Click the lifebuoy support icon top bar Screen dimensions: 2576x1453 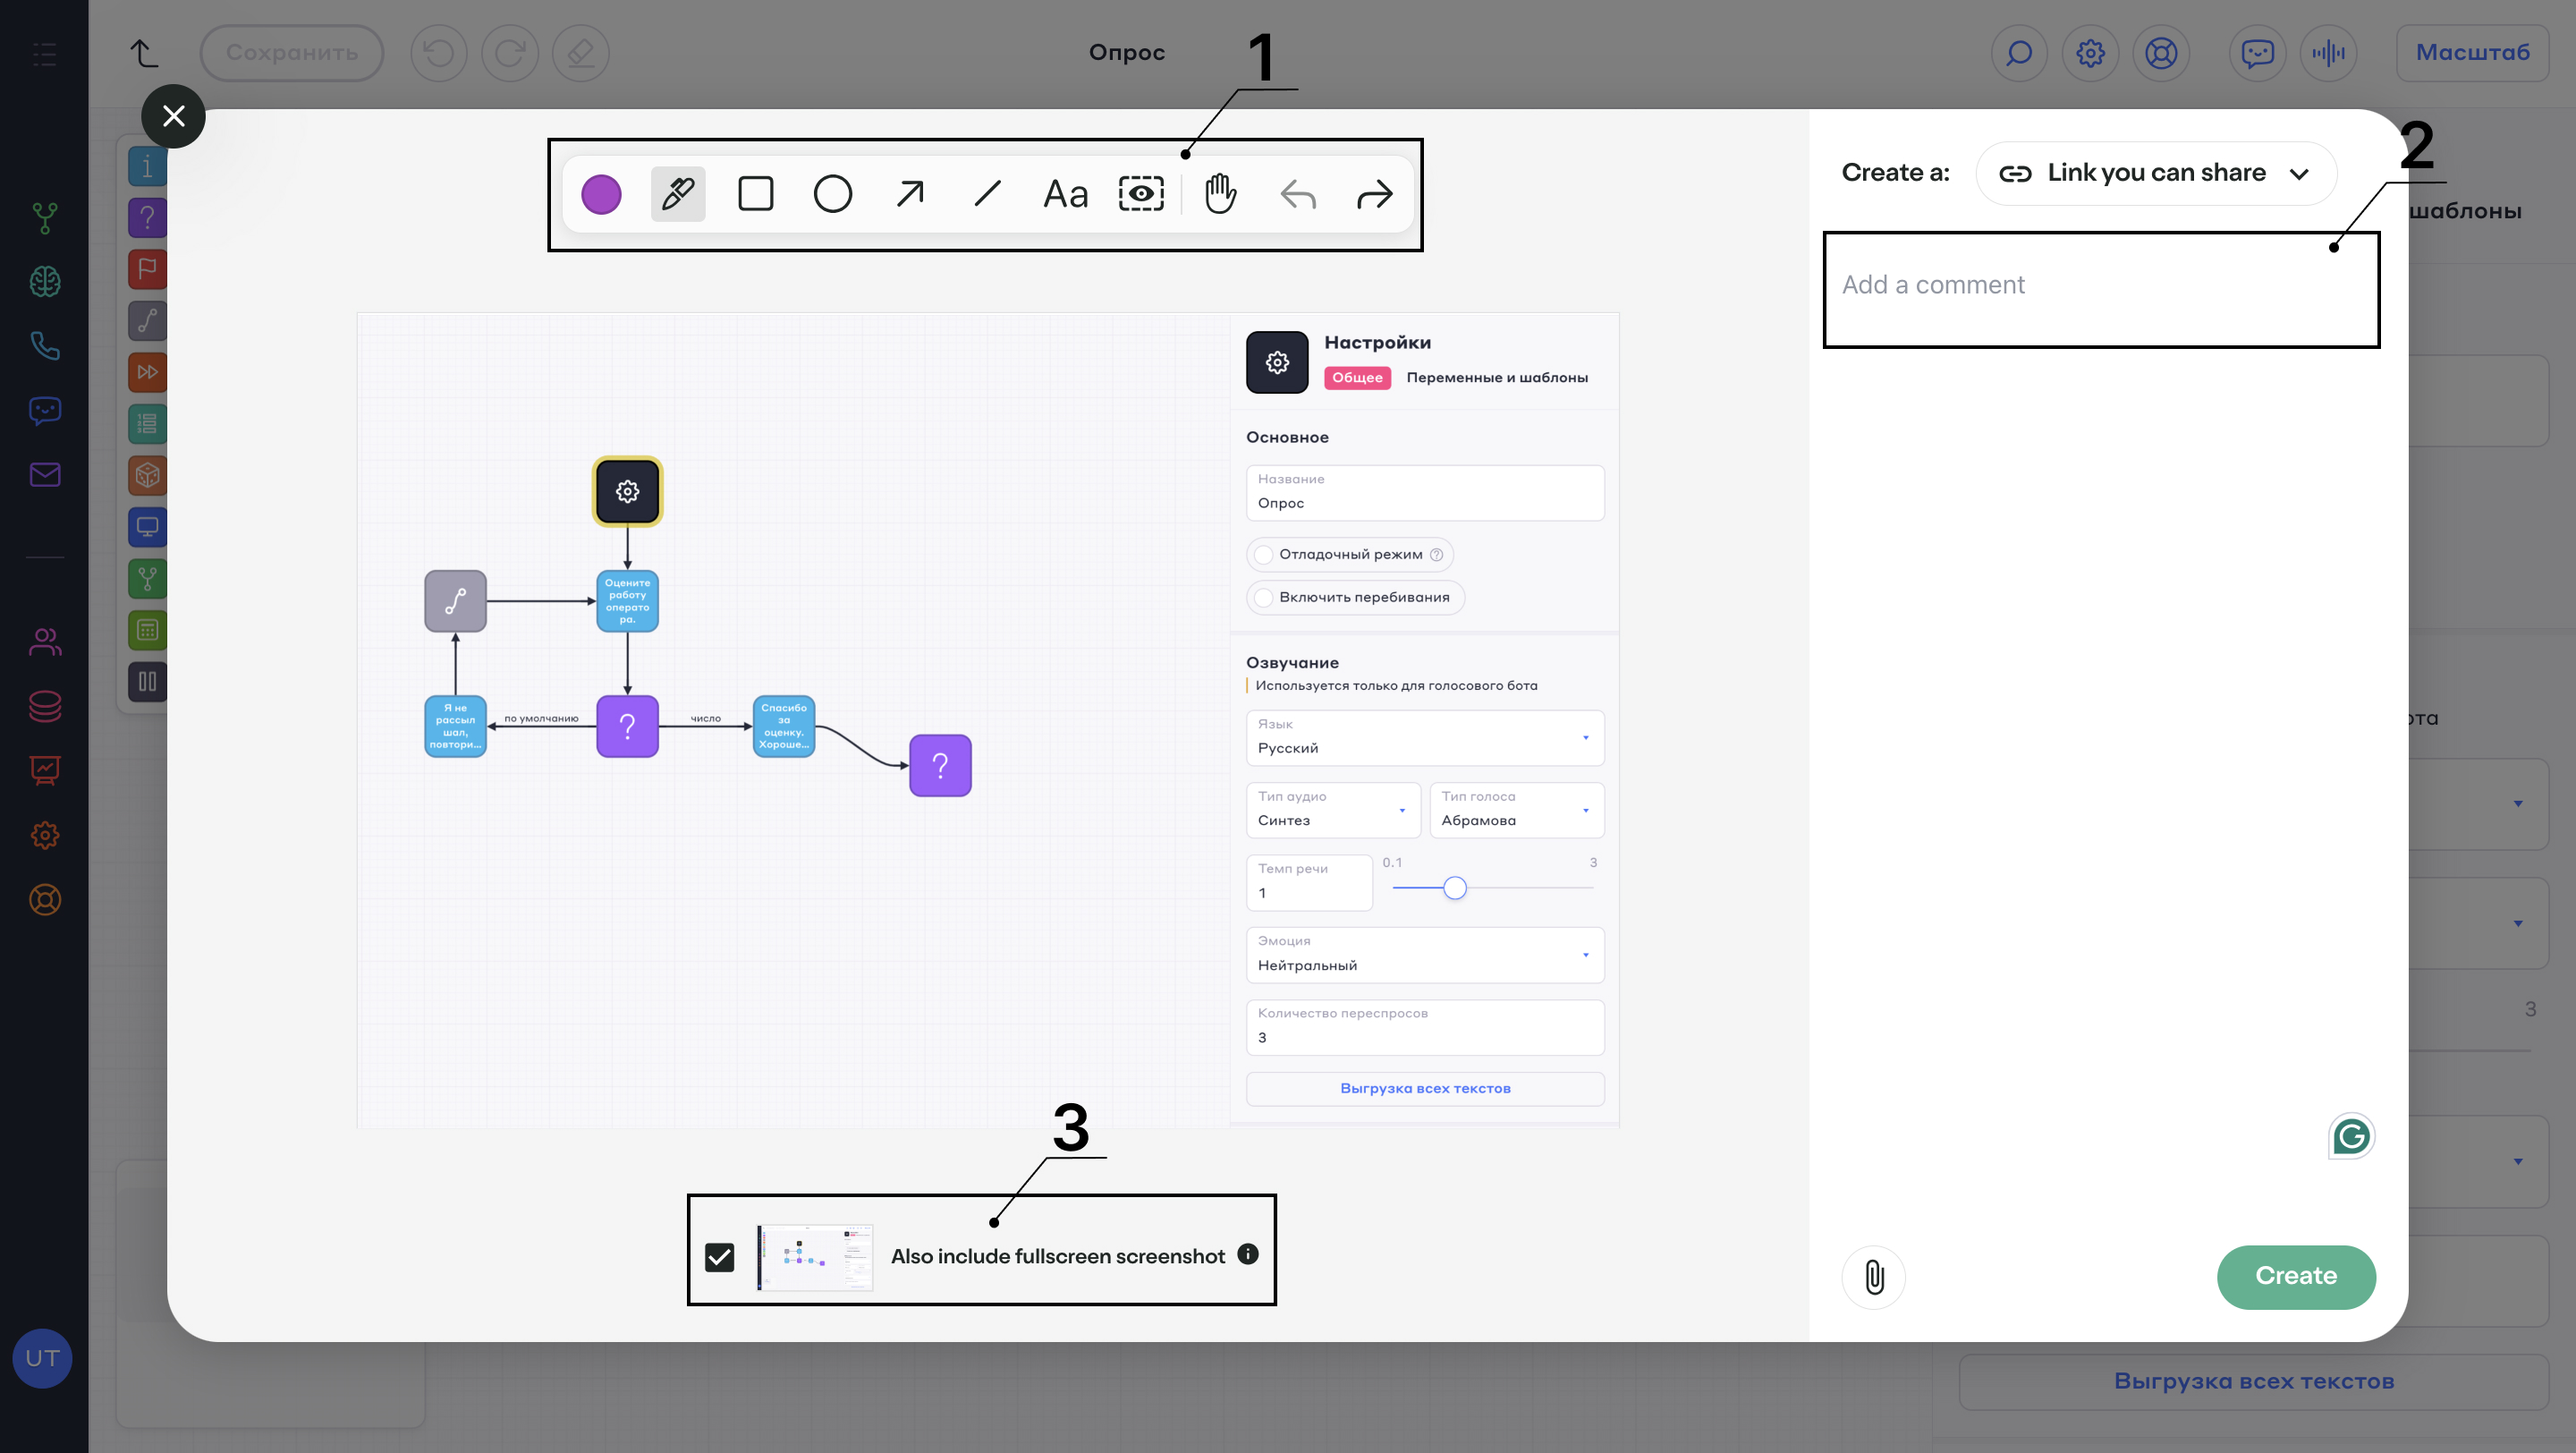pyautogui.click(x=2161, y=53)
